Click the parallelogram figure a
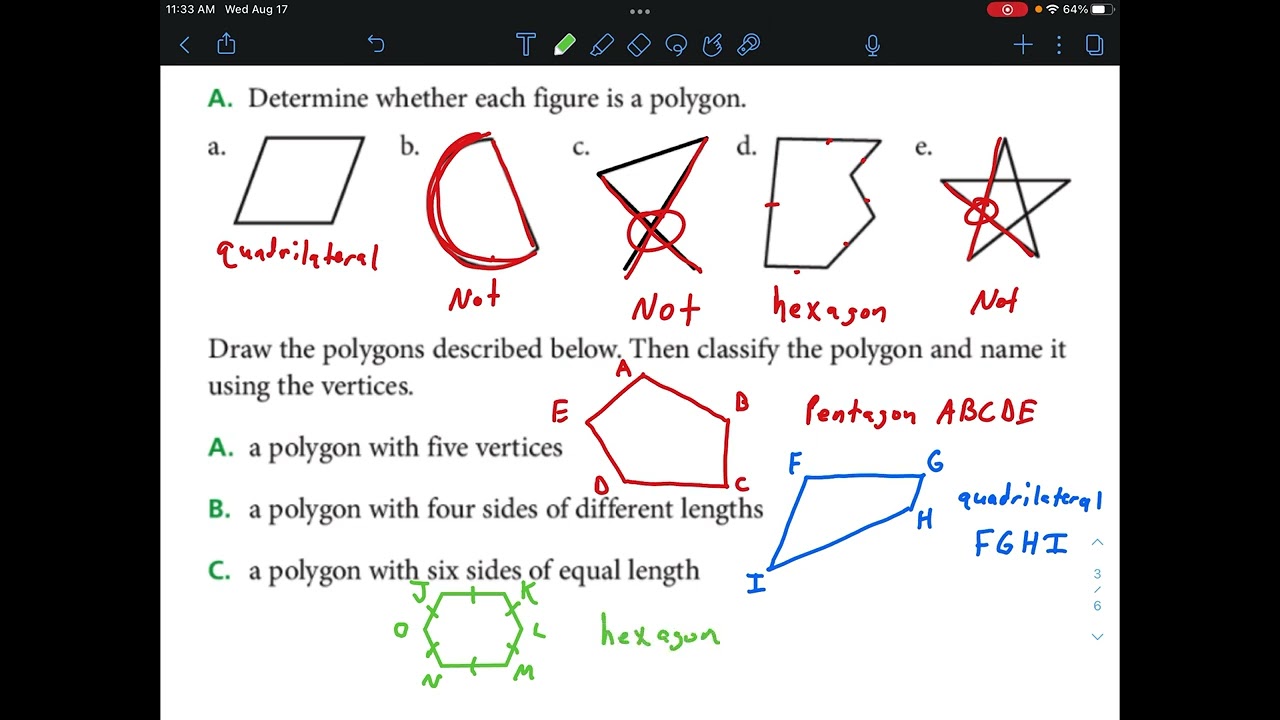 click(x=299, y=180)
